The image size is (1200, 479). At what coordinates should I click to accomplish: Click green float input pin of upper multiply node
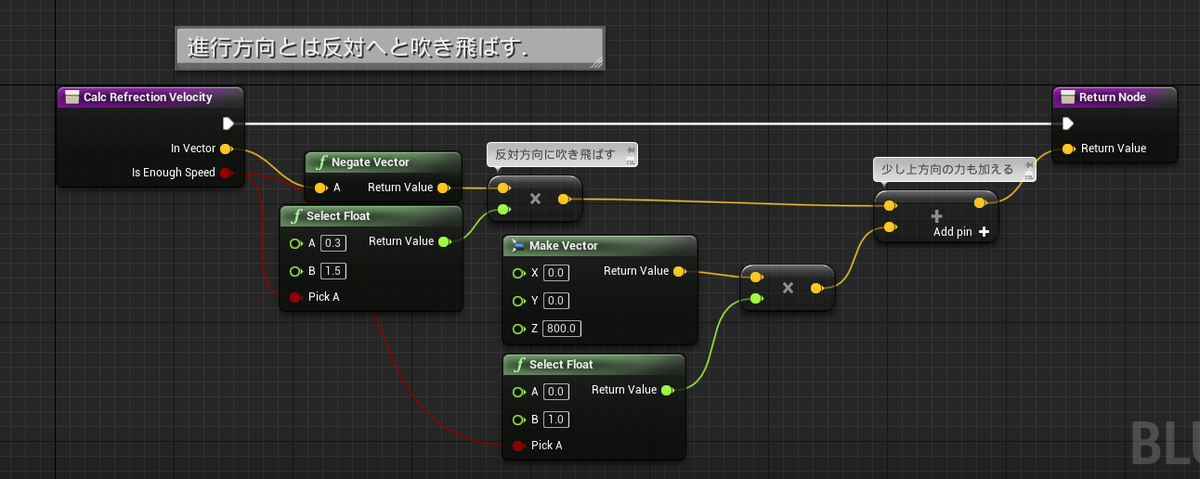coord(503,210)
